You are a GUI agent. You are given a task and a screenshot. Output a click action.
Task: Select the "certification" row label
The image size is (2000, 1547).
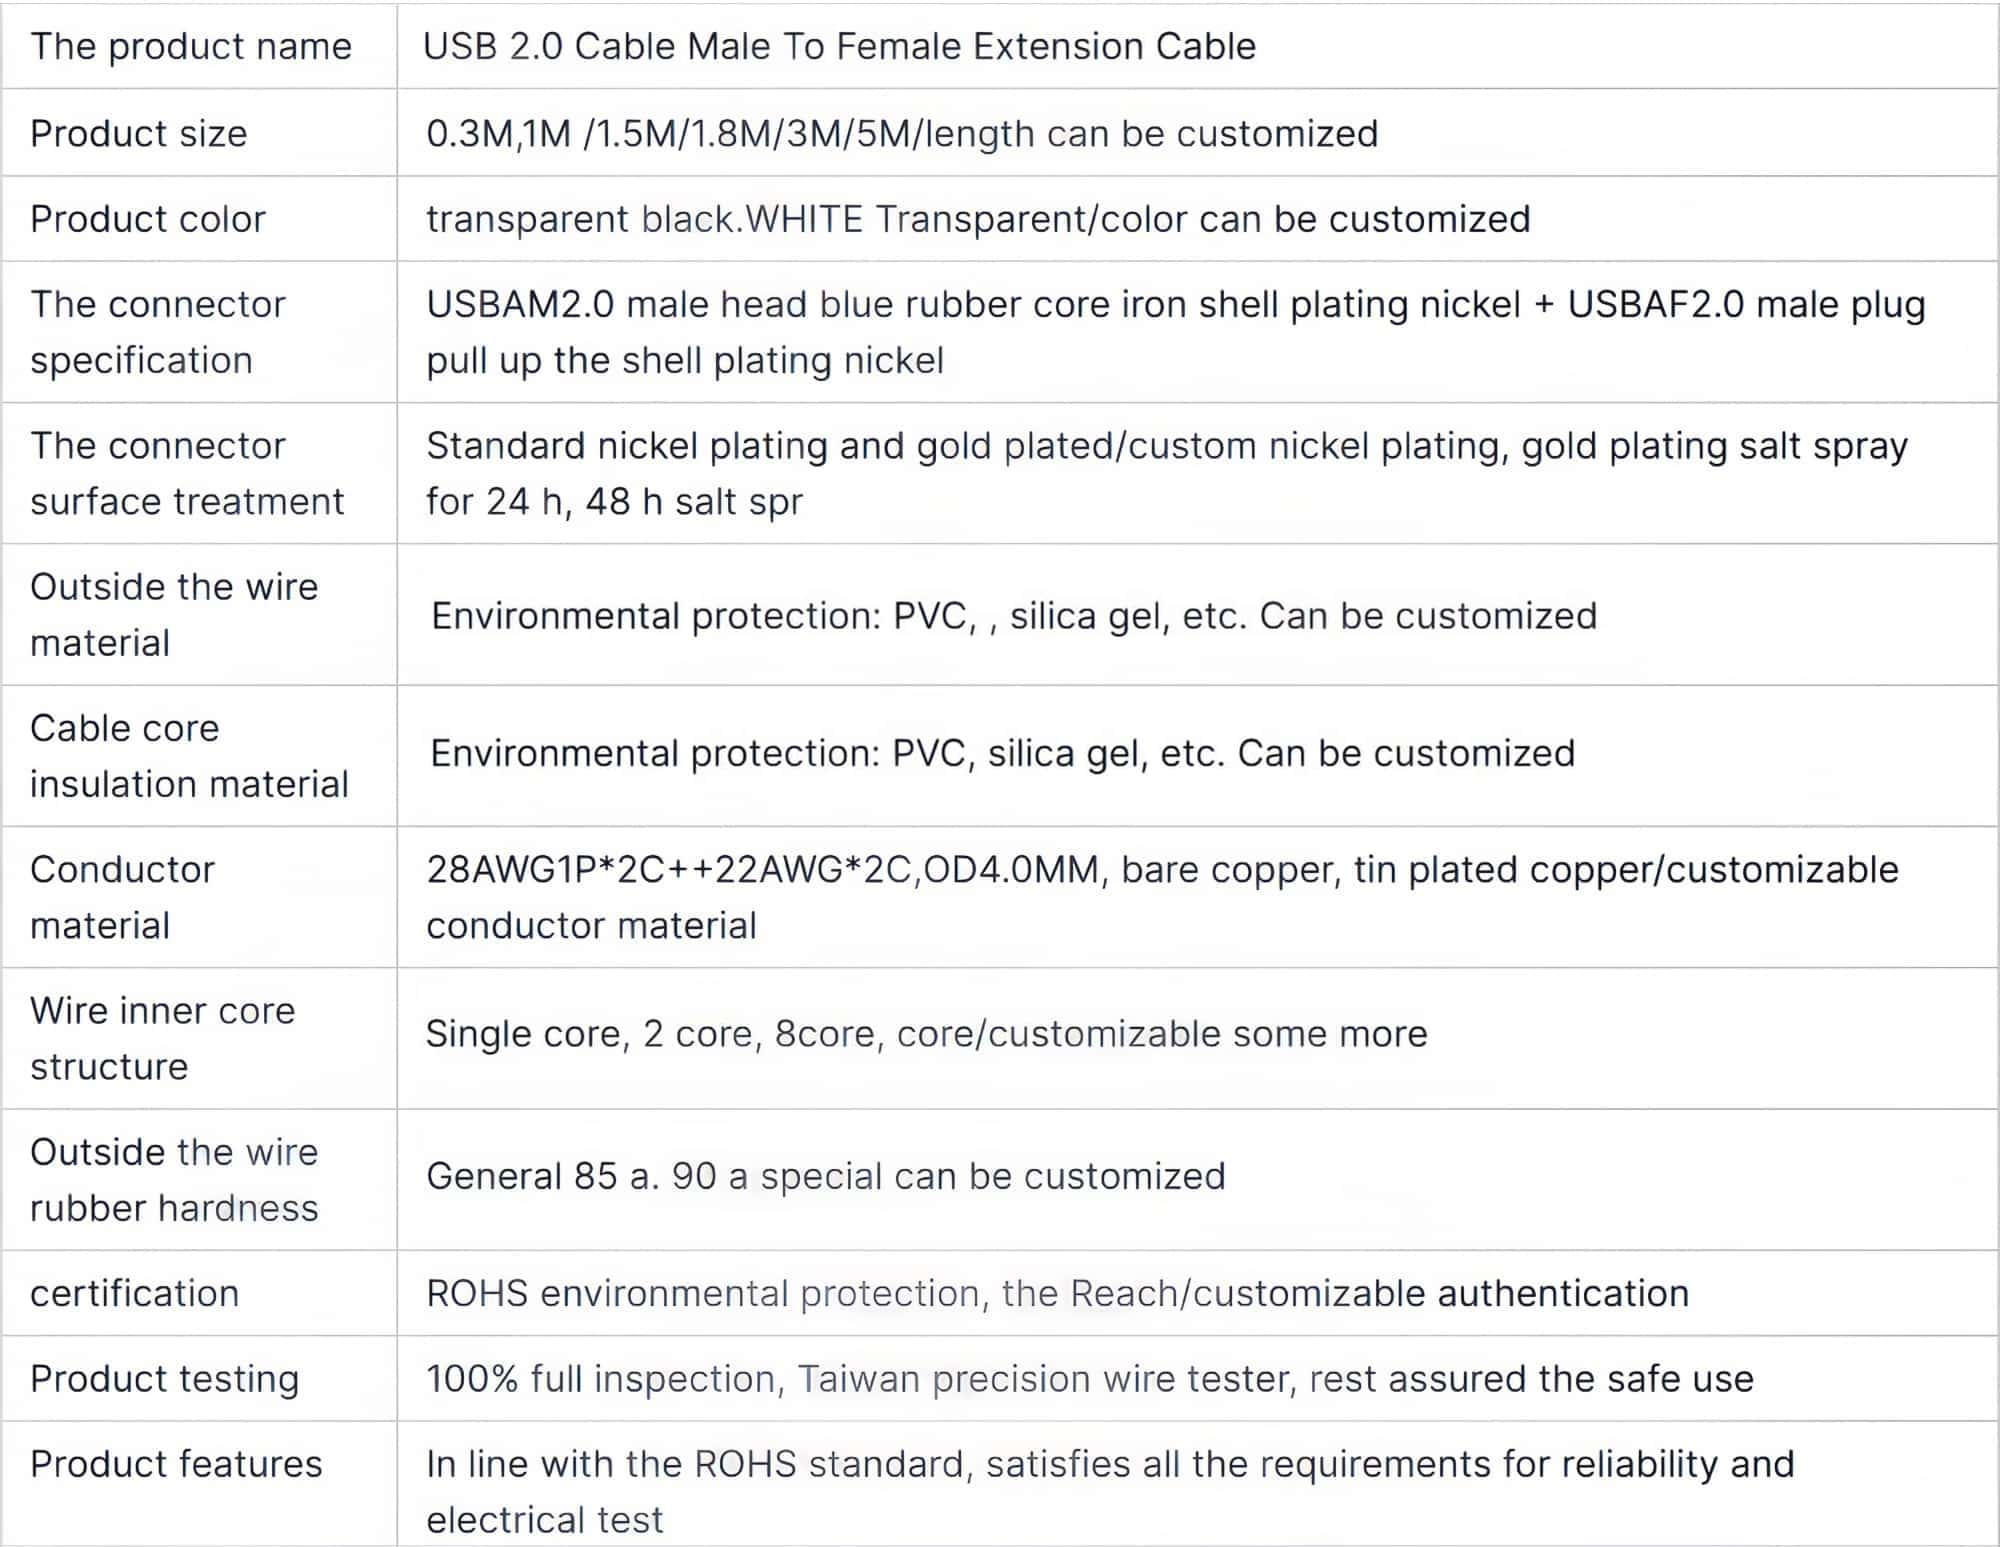135,1294
